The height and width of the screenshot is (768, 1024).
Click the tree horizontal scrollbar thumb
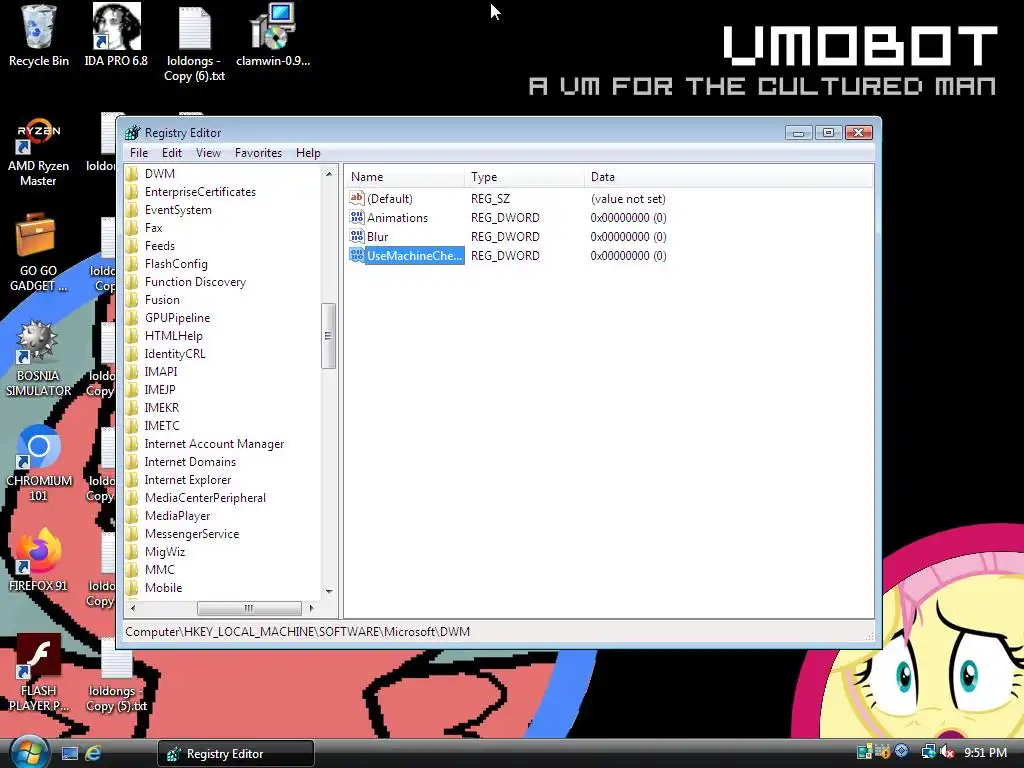pyautogui.click(x=249, y=608)
